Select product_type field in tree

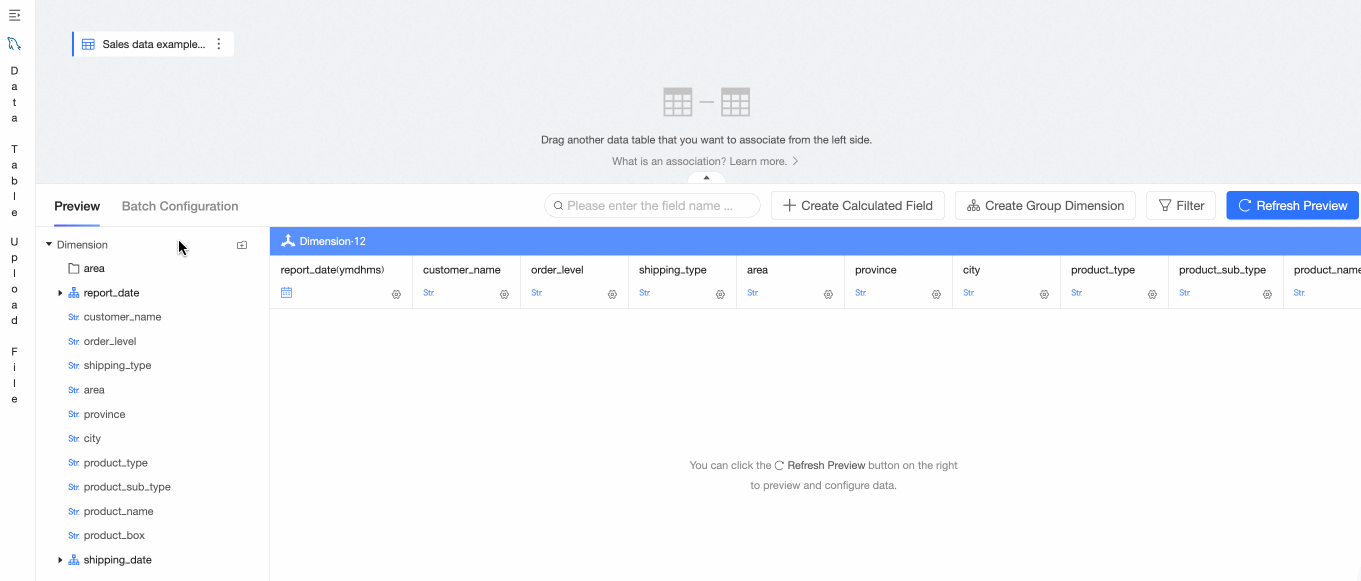point(115,463)
